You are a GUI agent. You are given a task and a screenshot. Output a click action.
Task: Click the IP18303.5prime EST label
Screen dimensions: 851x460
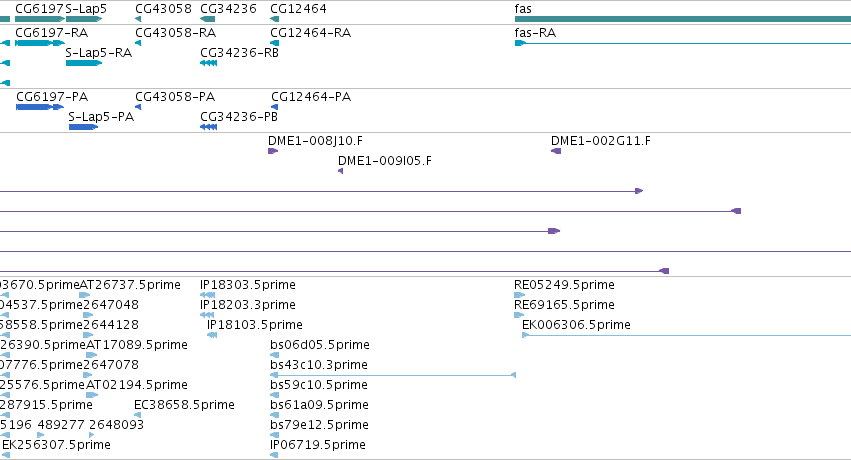[248, 285]
